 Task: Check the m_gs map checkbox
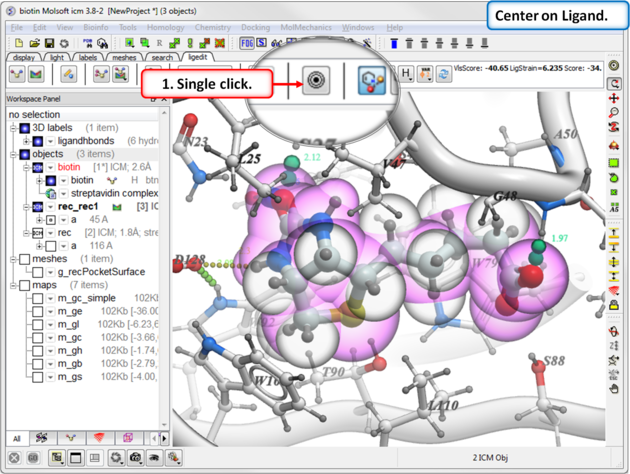click(x=38, y=376)
